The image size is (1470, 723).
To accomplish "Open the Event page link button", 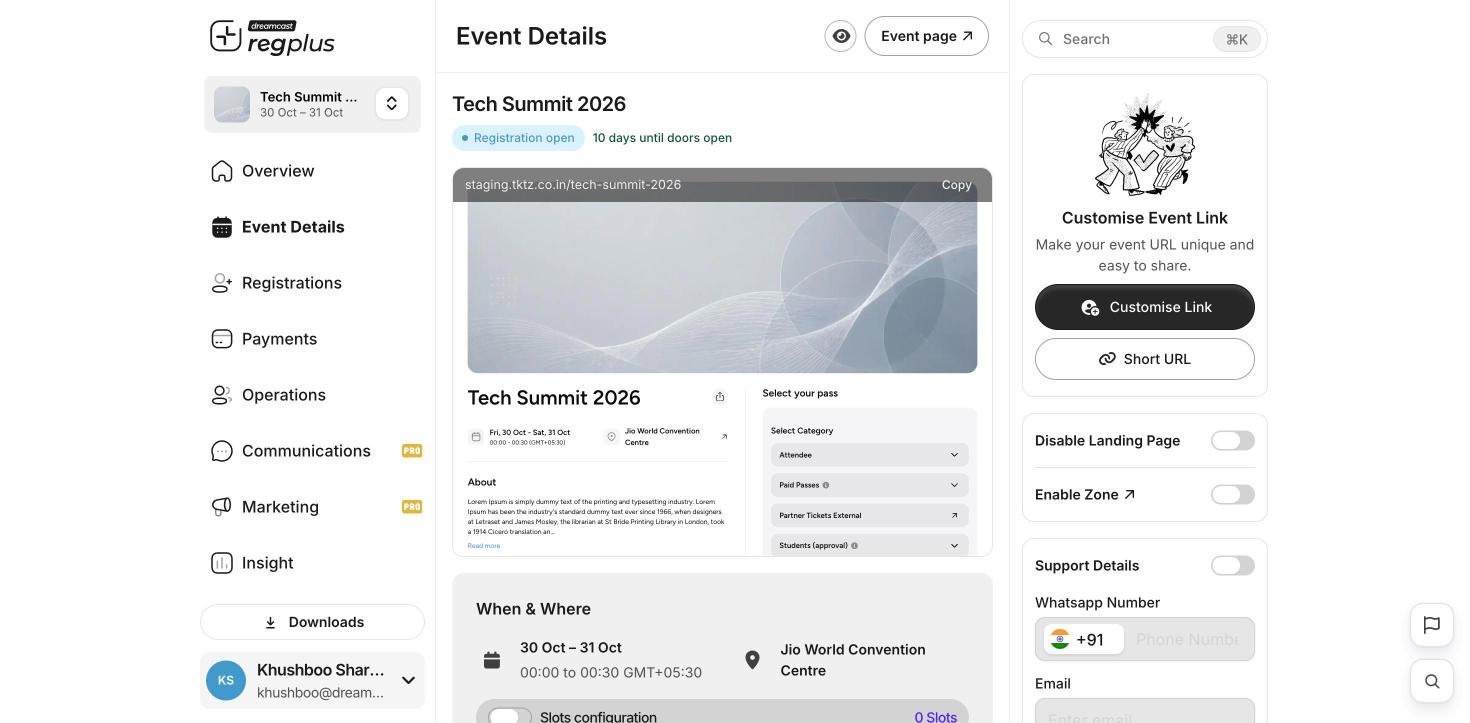I will pos(927,36).
